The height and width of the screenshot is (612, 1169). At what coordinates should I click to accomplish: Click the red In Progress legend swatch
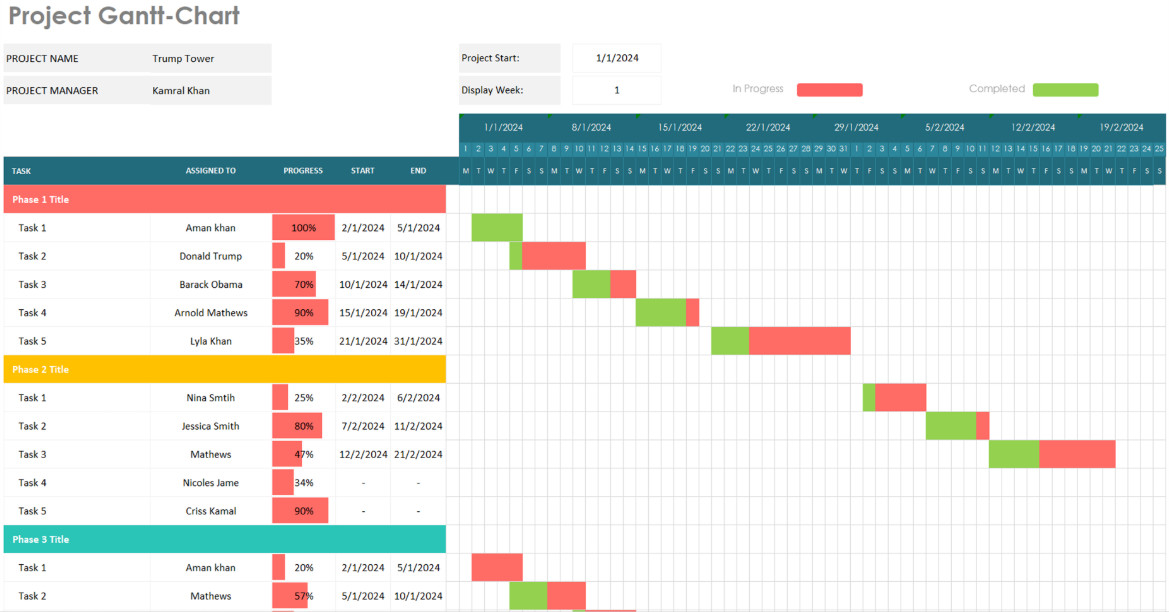(830, 89)
